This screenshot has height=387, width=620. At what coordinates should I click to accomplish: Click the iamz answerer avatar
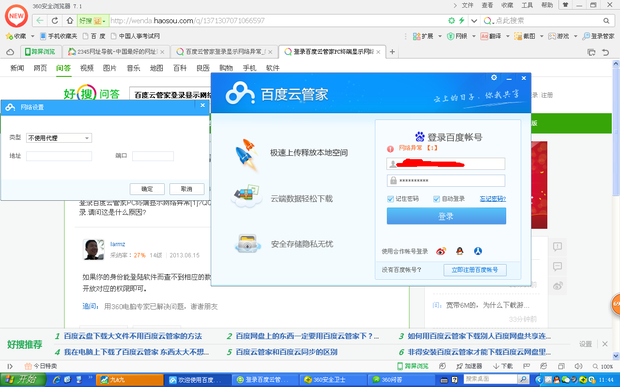pos(93,249)
